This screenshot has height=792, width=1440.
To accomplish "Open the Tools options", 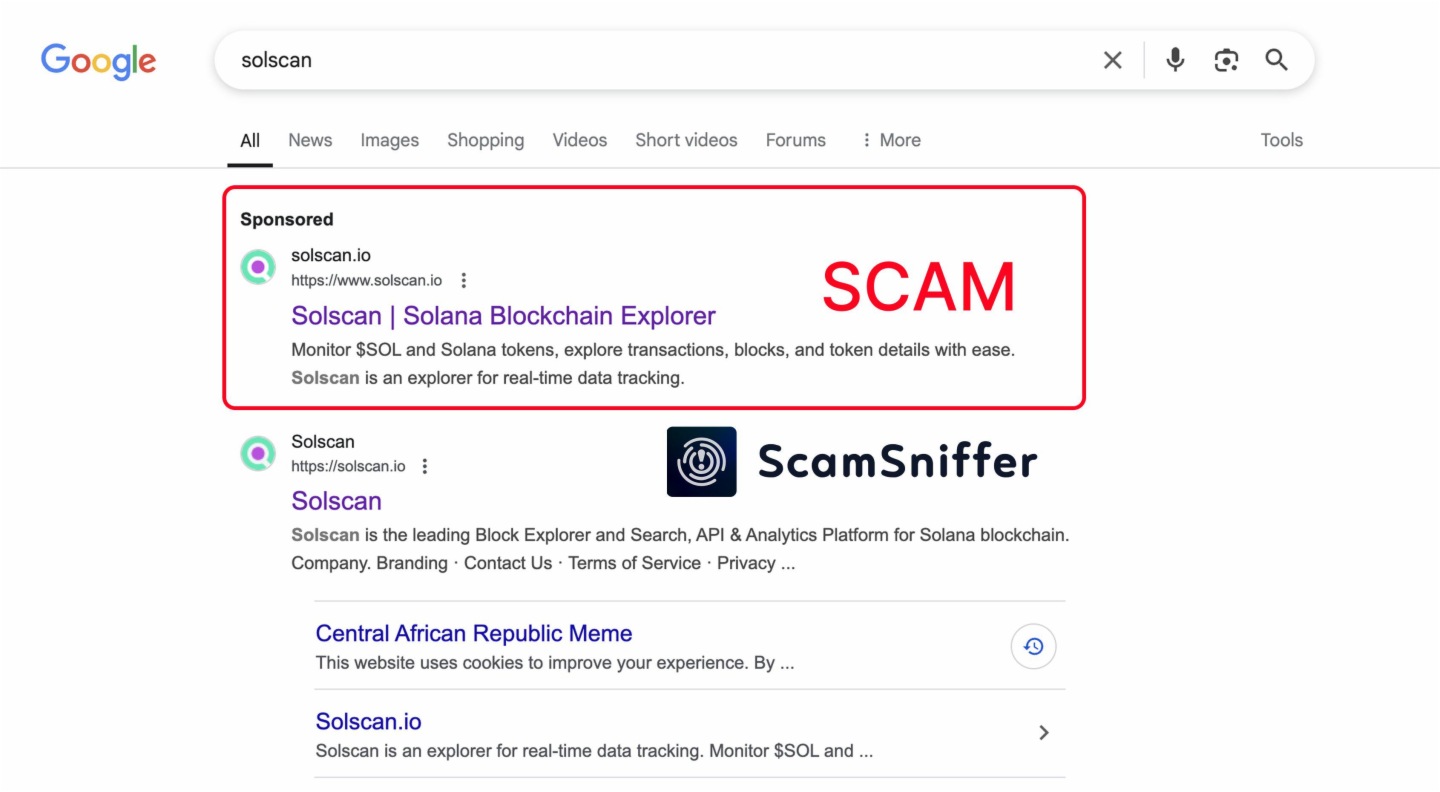I will [1282, 140].
